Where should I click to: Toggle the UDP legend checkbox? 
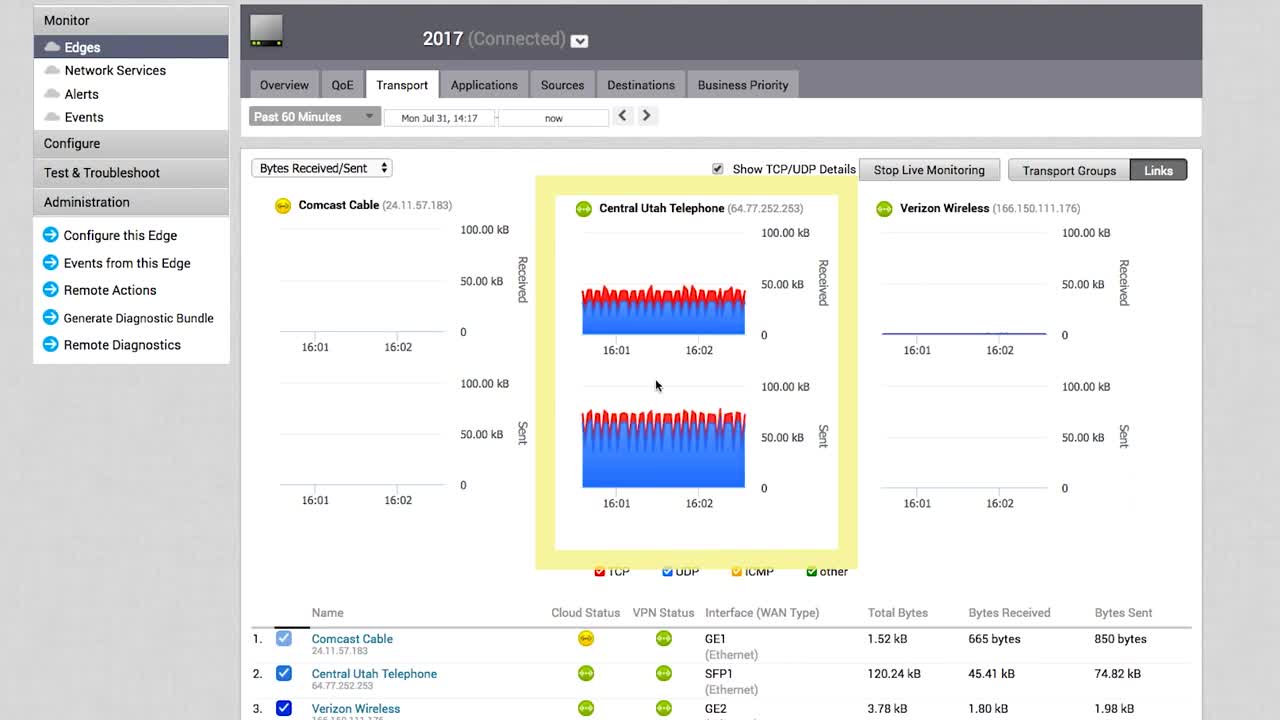667,571
